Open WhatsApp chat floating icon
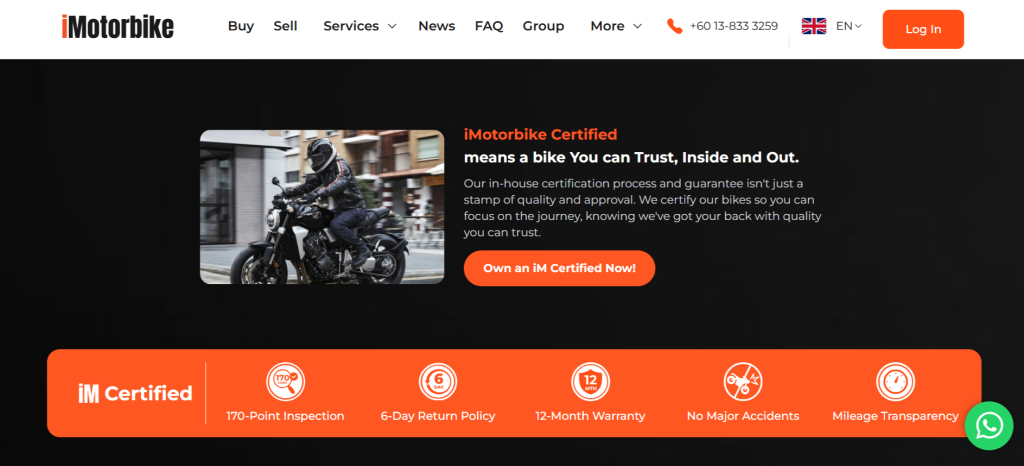 [989, 426]
